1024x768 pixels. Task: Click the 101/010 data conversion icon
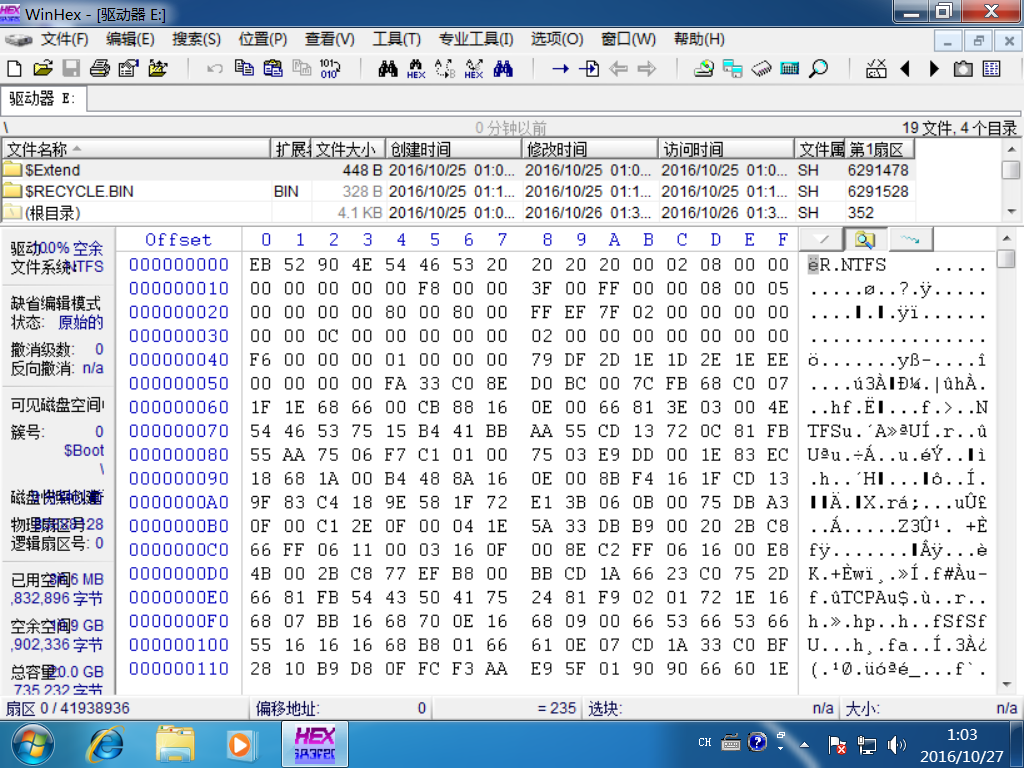(x=330, y=69)
